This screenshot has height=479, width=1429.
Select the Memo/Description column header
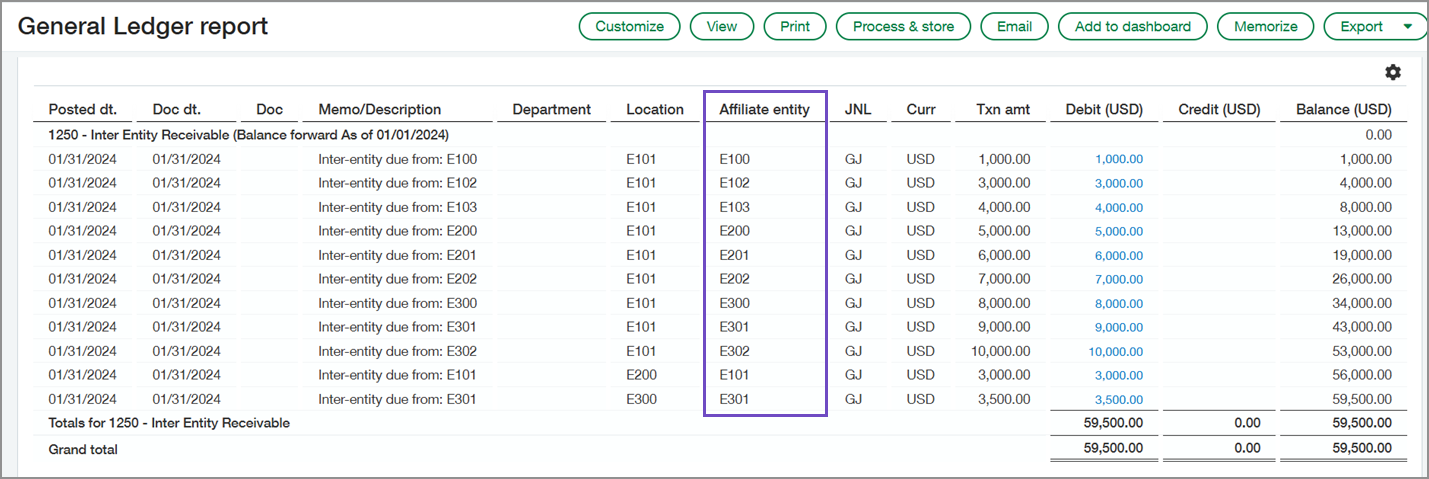(x=379, y=110)
